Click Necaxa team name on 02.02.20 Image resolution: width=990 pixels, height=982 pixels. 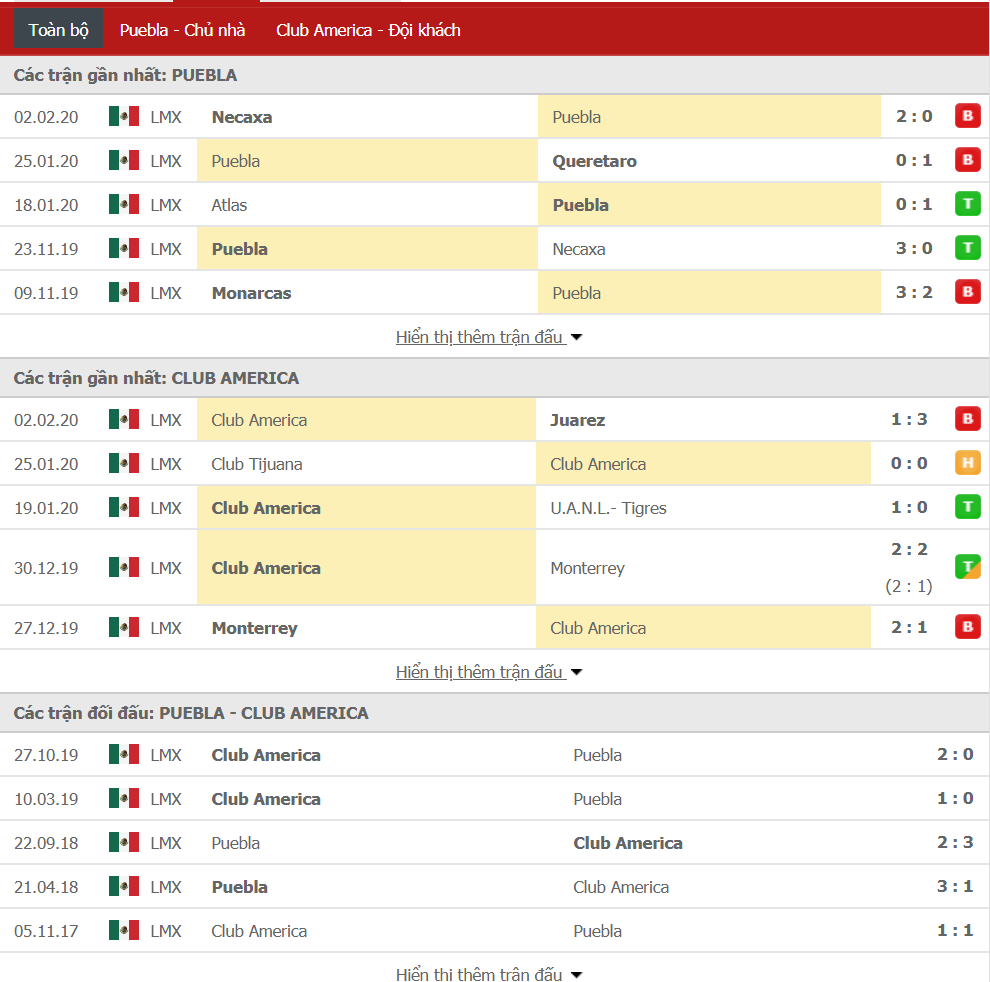[x=242, y=117]
